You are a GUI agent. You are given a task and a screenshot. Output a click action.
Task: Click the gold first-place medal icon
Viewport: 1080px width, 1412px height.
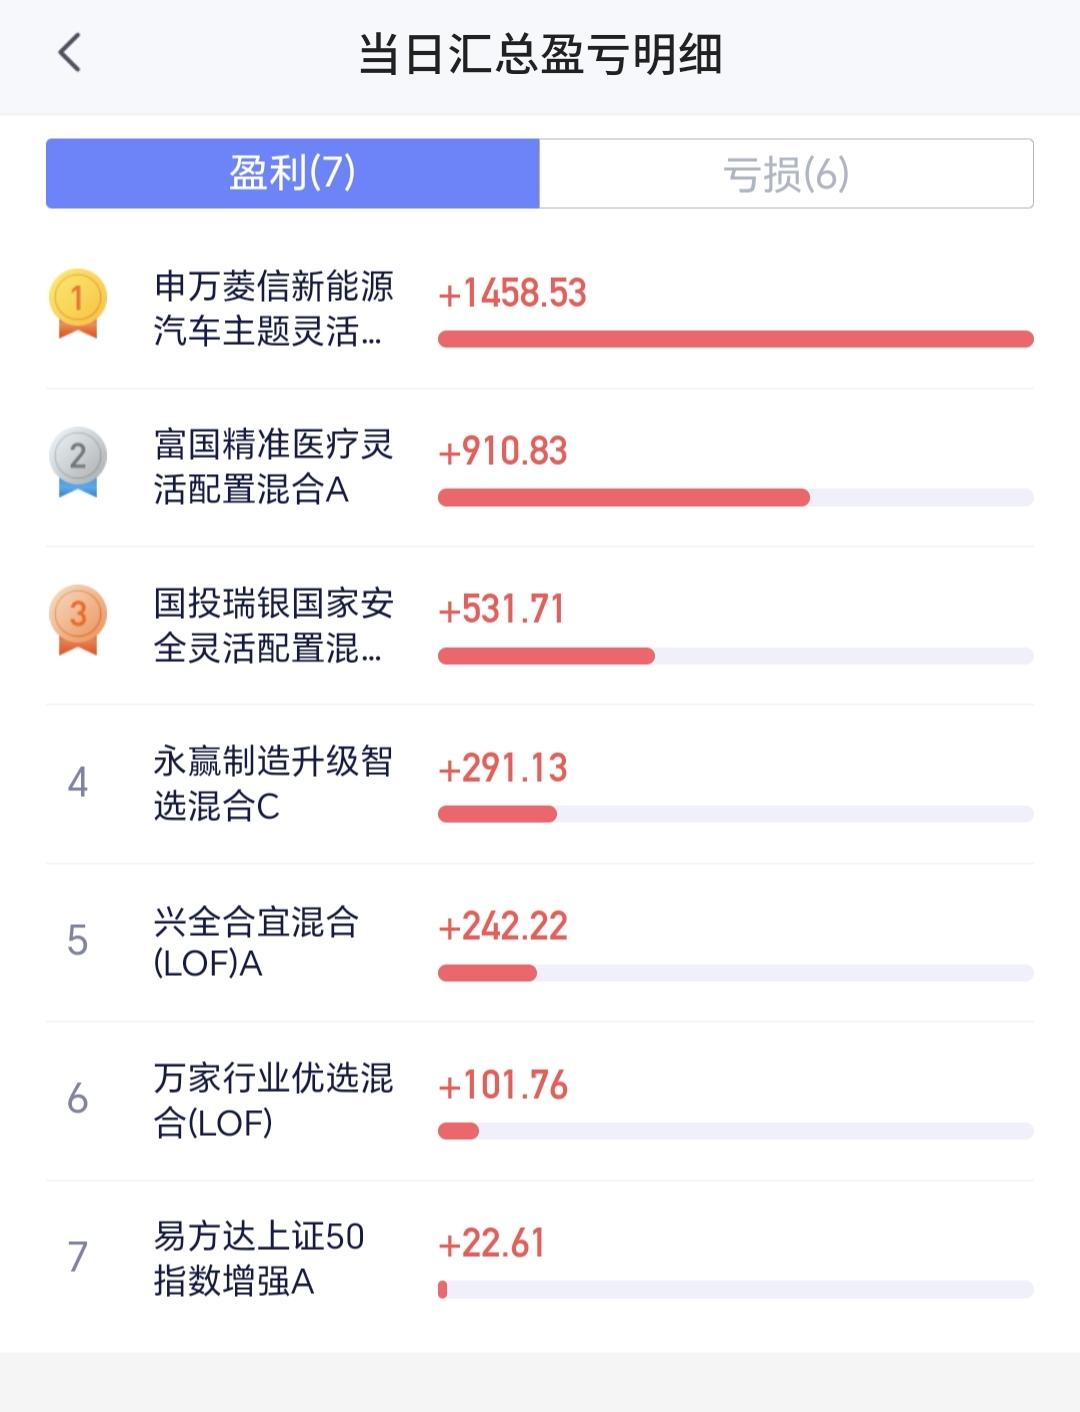pos(78,304)
